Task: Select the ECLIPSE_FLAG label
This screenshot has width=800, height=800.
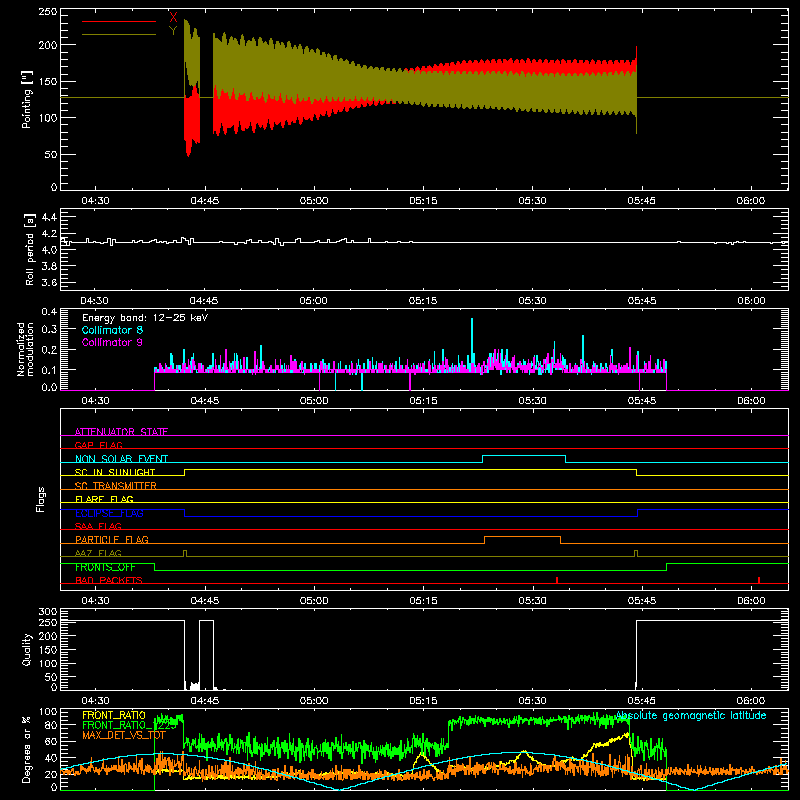Action: [x=109, y=513]
